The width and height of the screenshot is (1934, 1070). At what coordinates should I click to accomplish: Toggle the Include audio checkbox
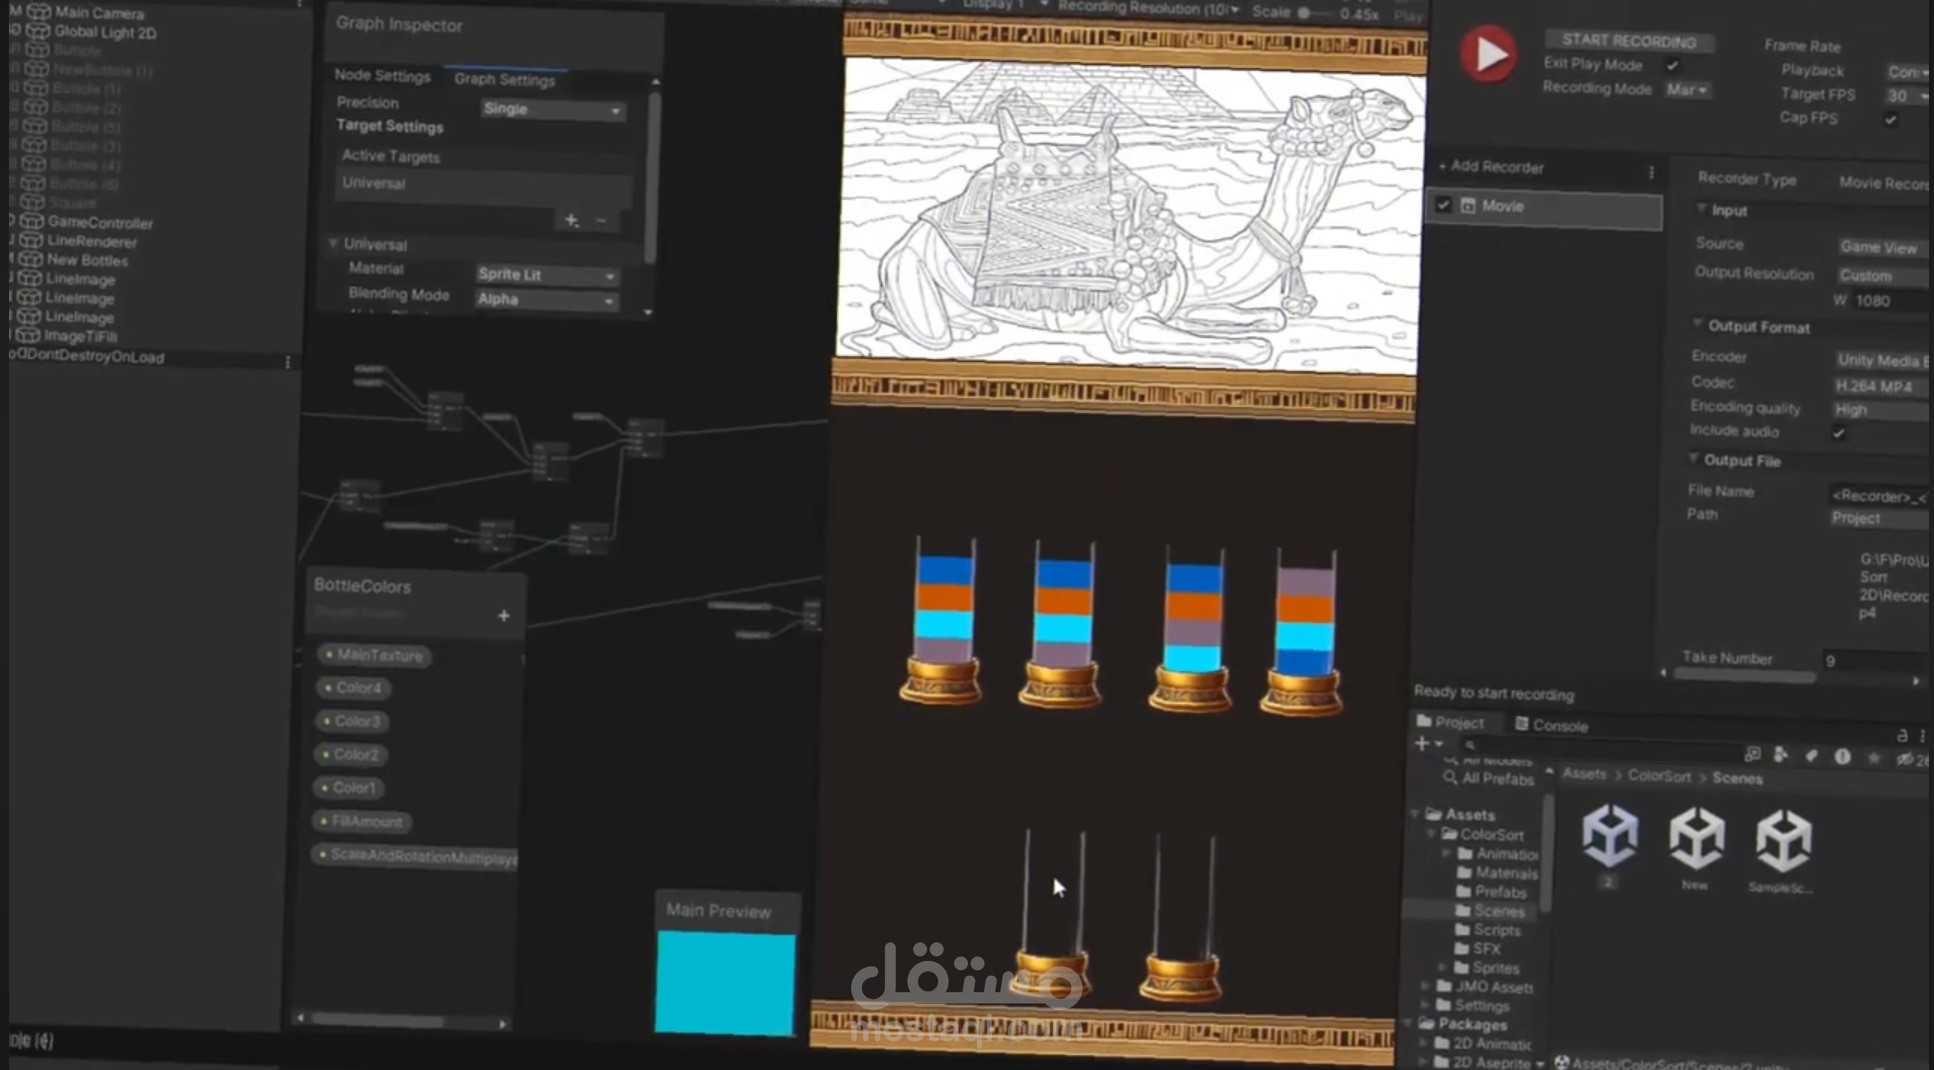[x=1838, y=433]
